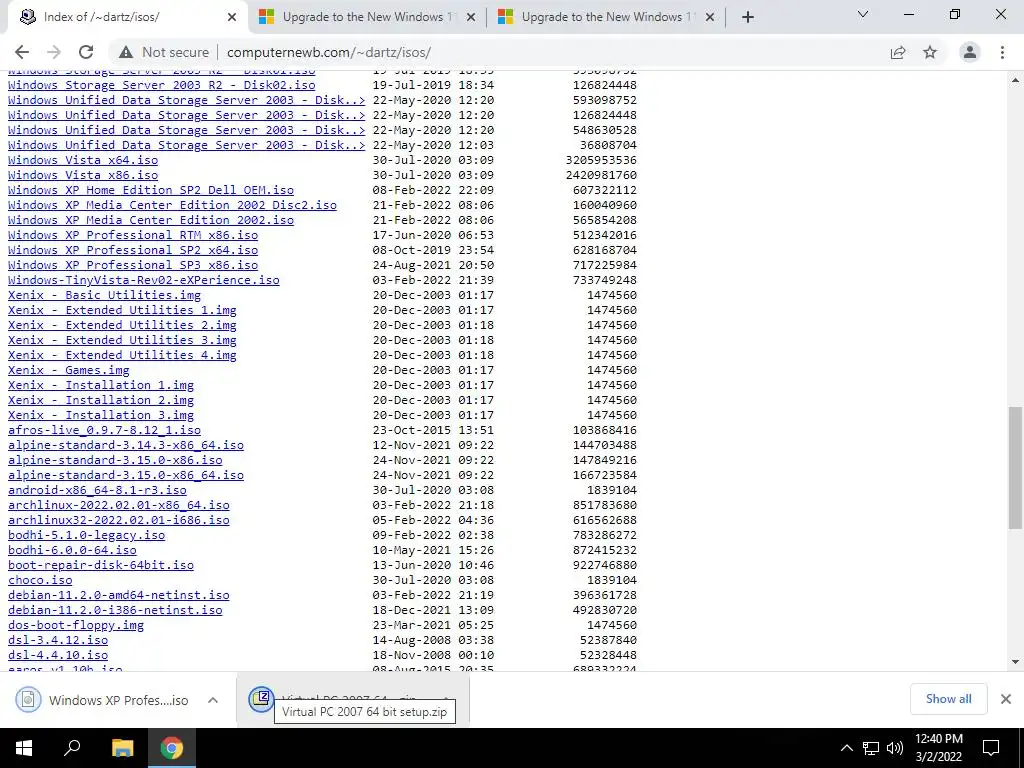This screenshot has width=1024, height=768.
Task: Download debian-11.2.0-i386-netinst.iso
Action: 115,611
